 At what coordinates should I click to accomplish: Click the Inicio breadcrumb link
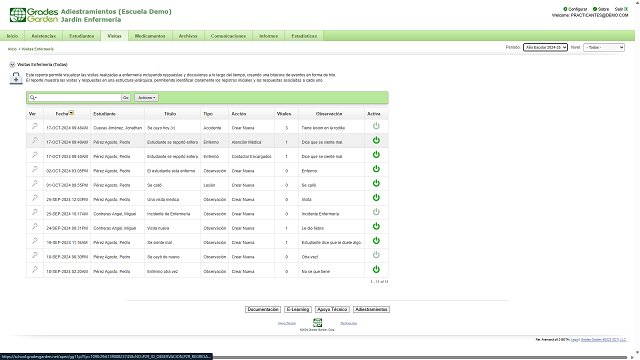(x=12, y=49)
